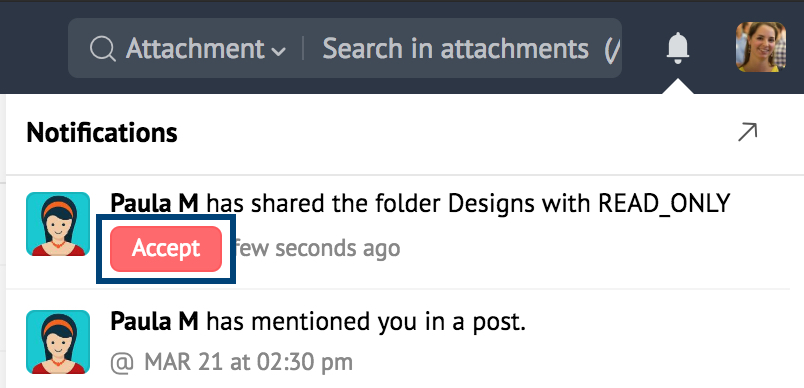Click READ_ONLY permission text in notification
Viewport: 804px width, 388px height.
(665, 205)
